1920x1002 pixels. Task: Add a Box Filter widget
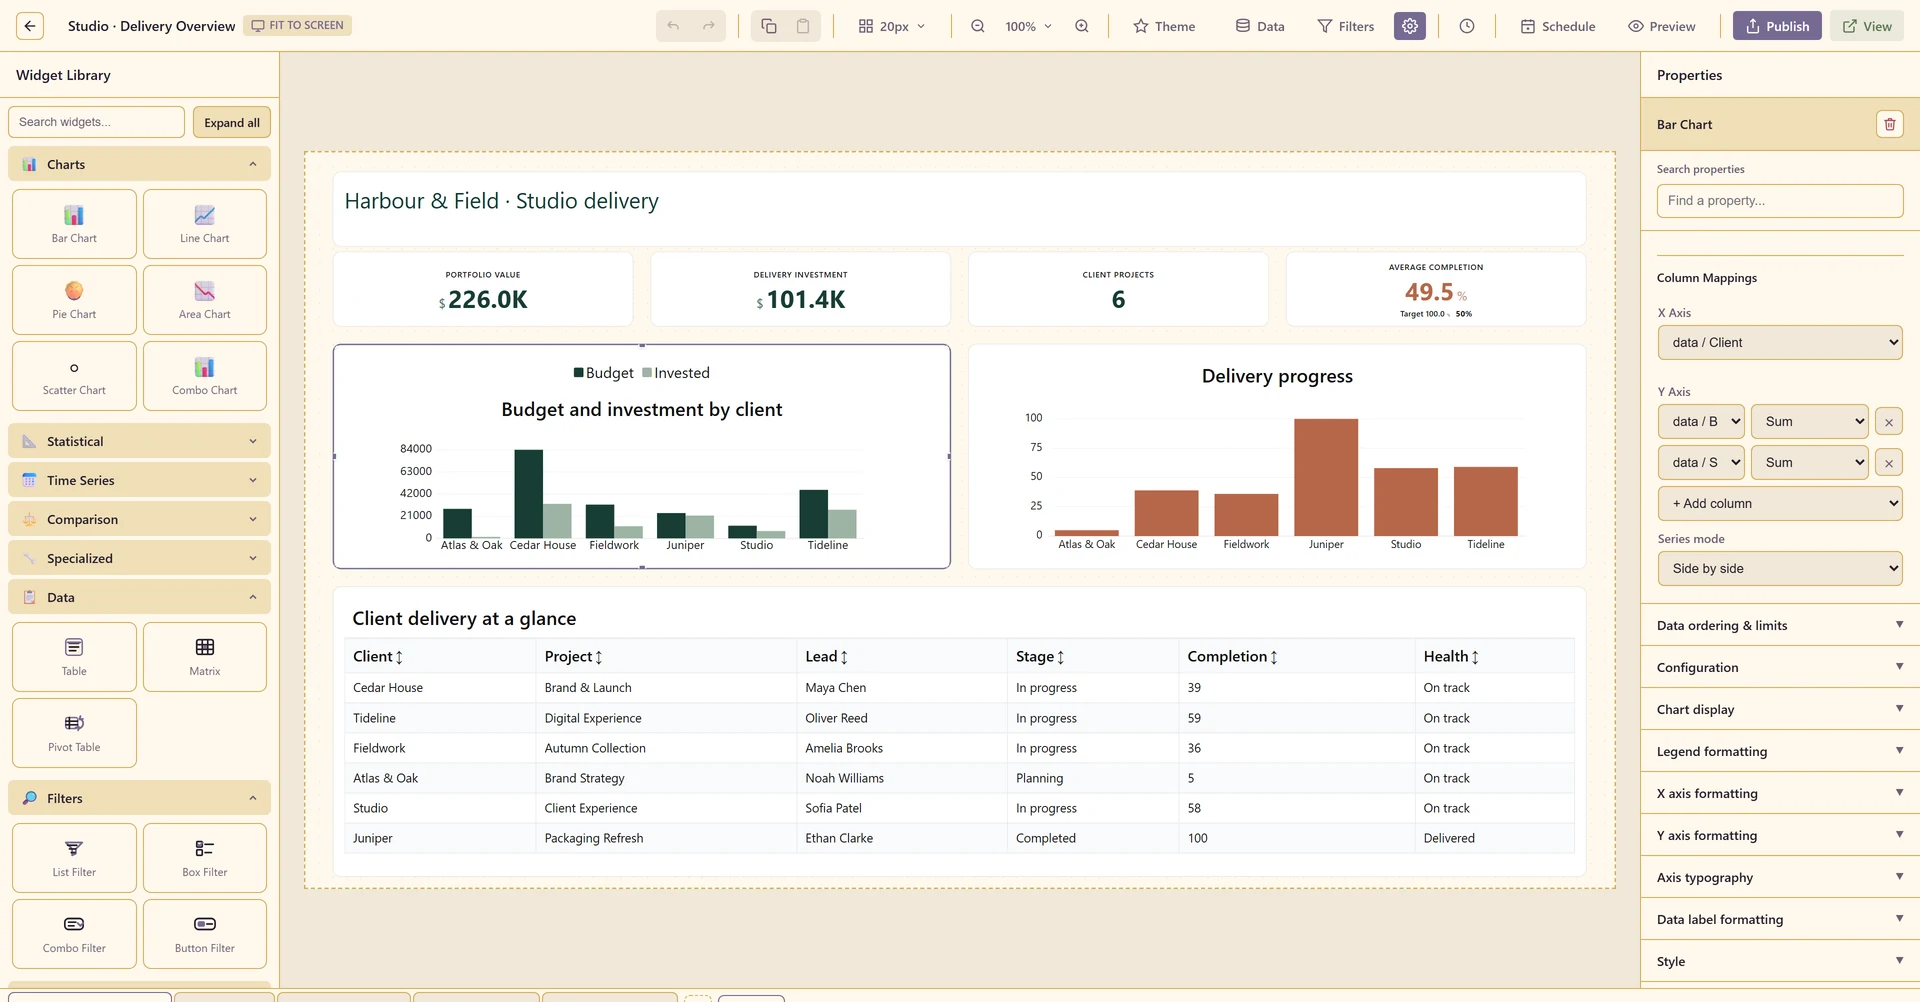tap(205, 858)
